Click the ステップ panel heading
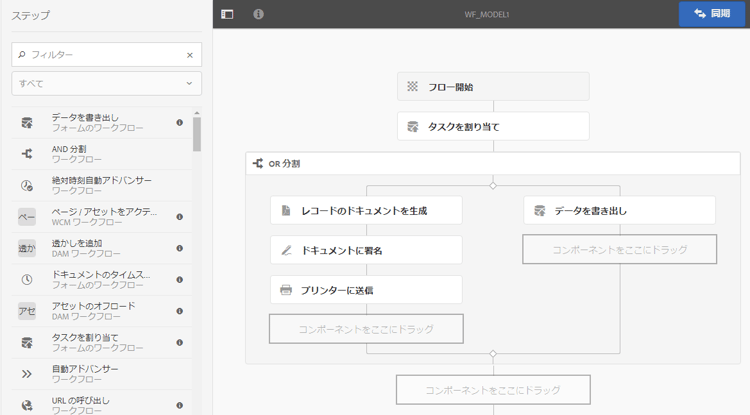The width and height of the screenshot is (750, 415). point(31,15)
